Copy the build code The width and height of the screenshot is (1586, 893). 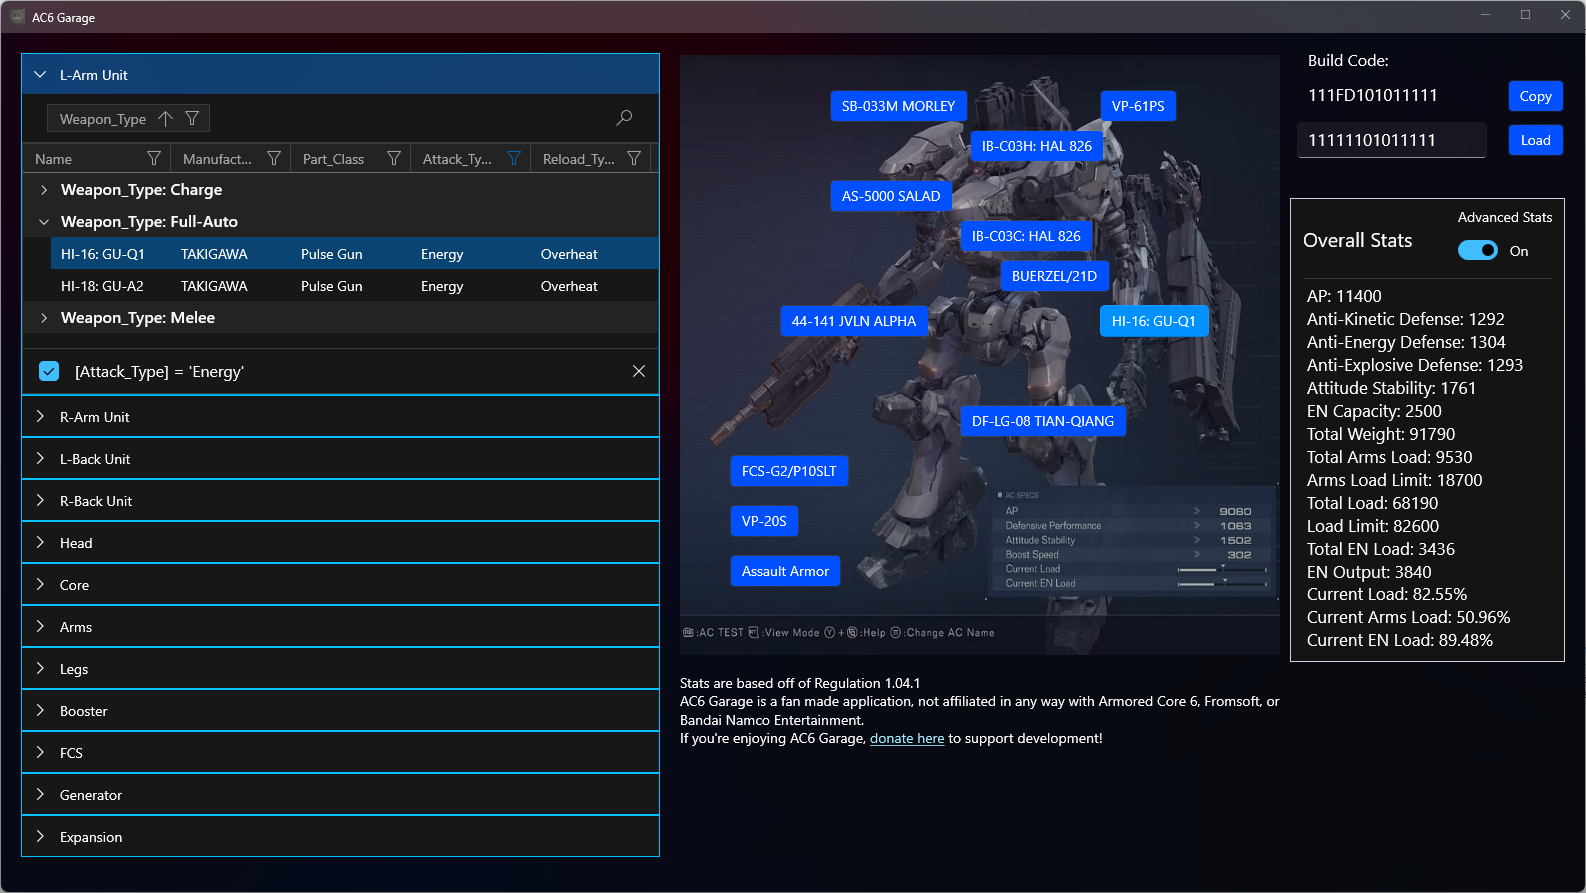[1535, 96]
